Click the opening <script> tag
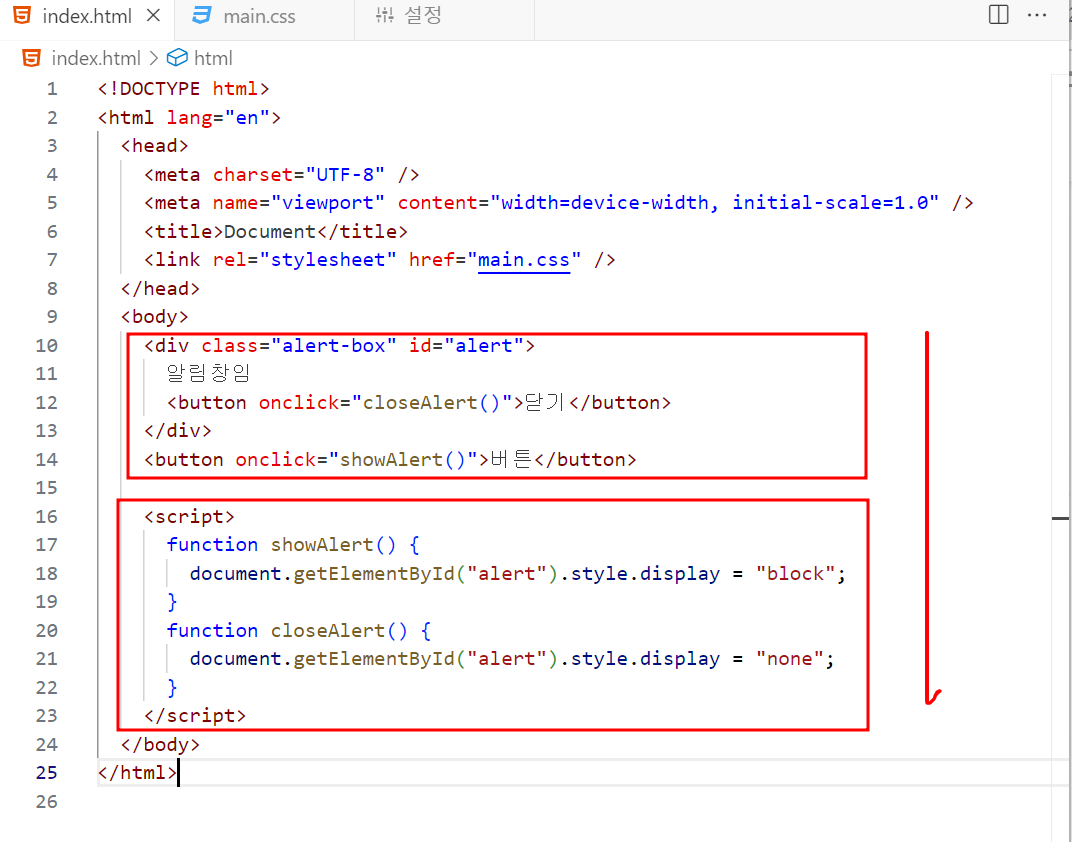The image size is (1072, 842). coord(189,517)
